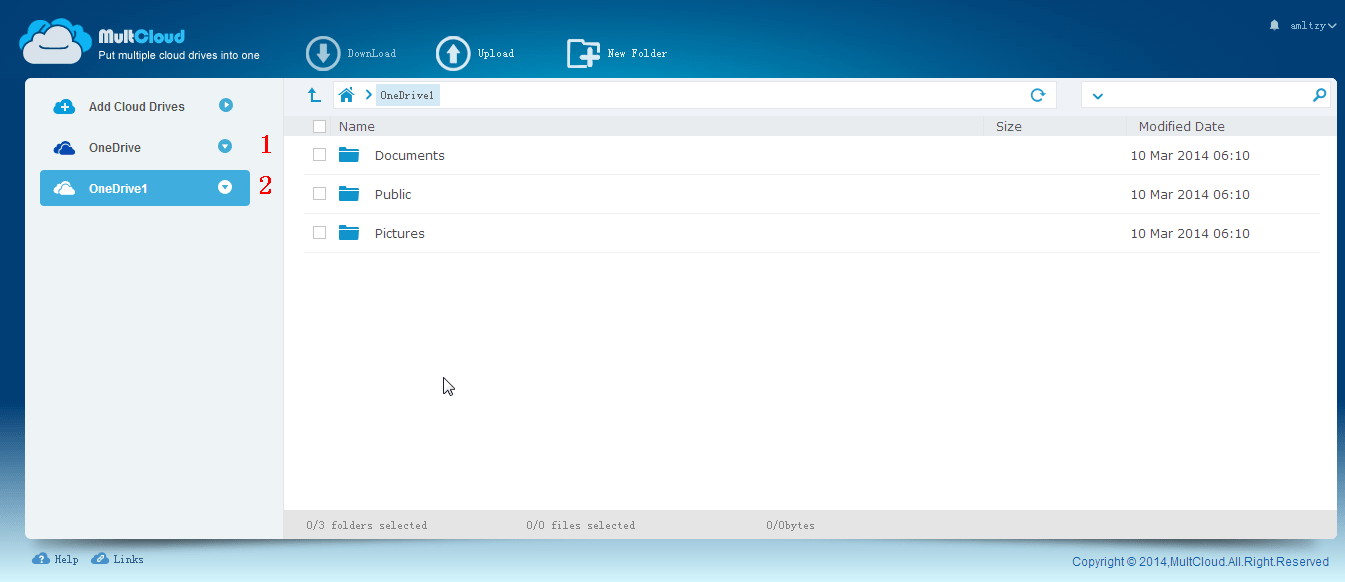Check the Public folder checkbox
Screen dimensions: 1345x582
tap(319, 194)
